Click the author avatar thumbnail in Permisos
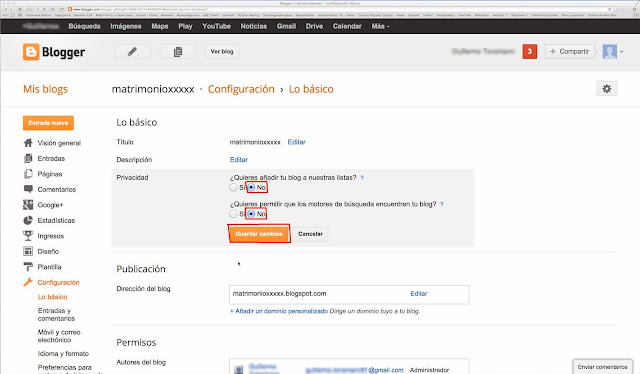Viewport: 640px width, 374px height. (238, 370)
